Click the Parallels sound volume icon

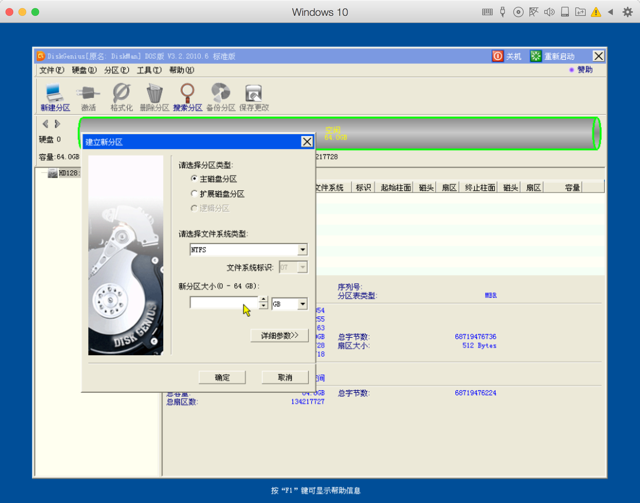[x=549, y=12]
